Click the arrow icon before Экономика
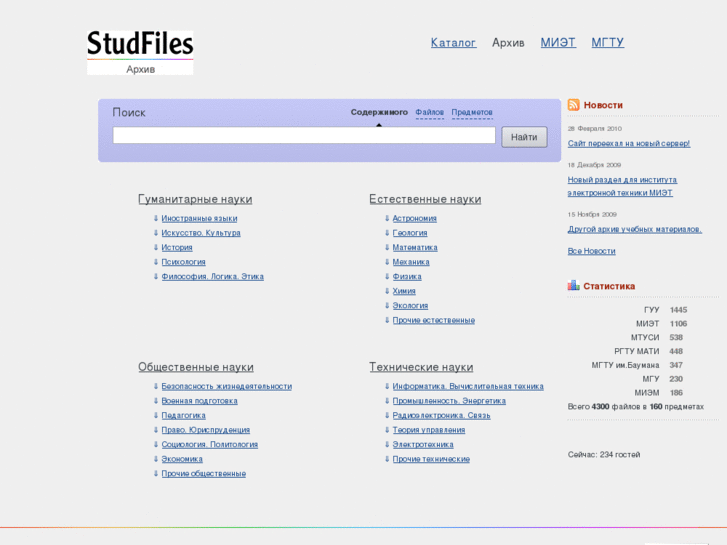This screenshot has height=545, width=727. [156, 459]
